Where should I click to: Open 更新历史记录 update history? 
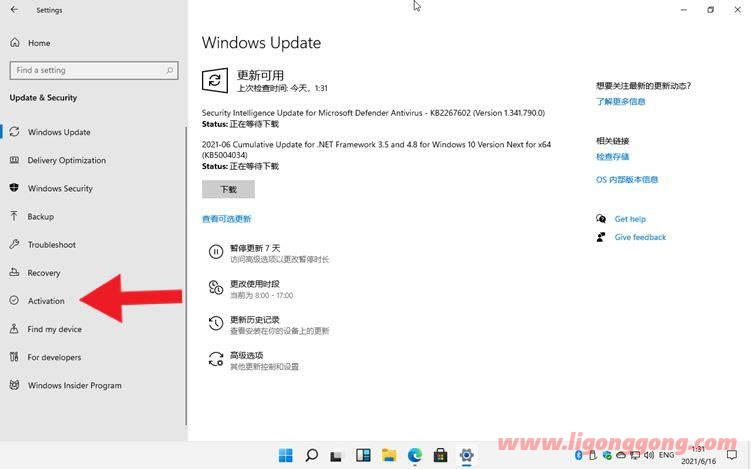255,320
